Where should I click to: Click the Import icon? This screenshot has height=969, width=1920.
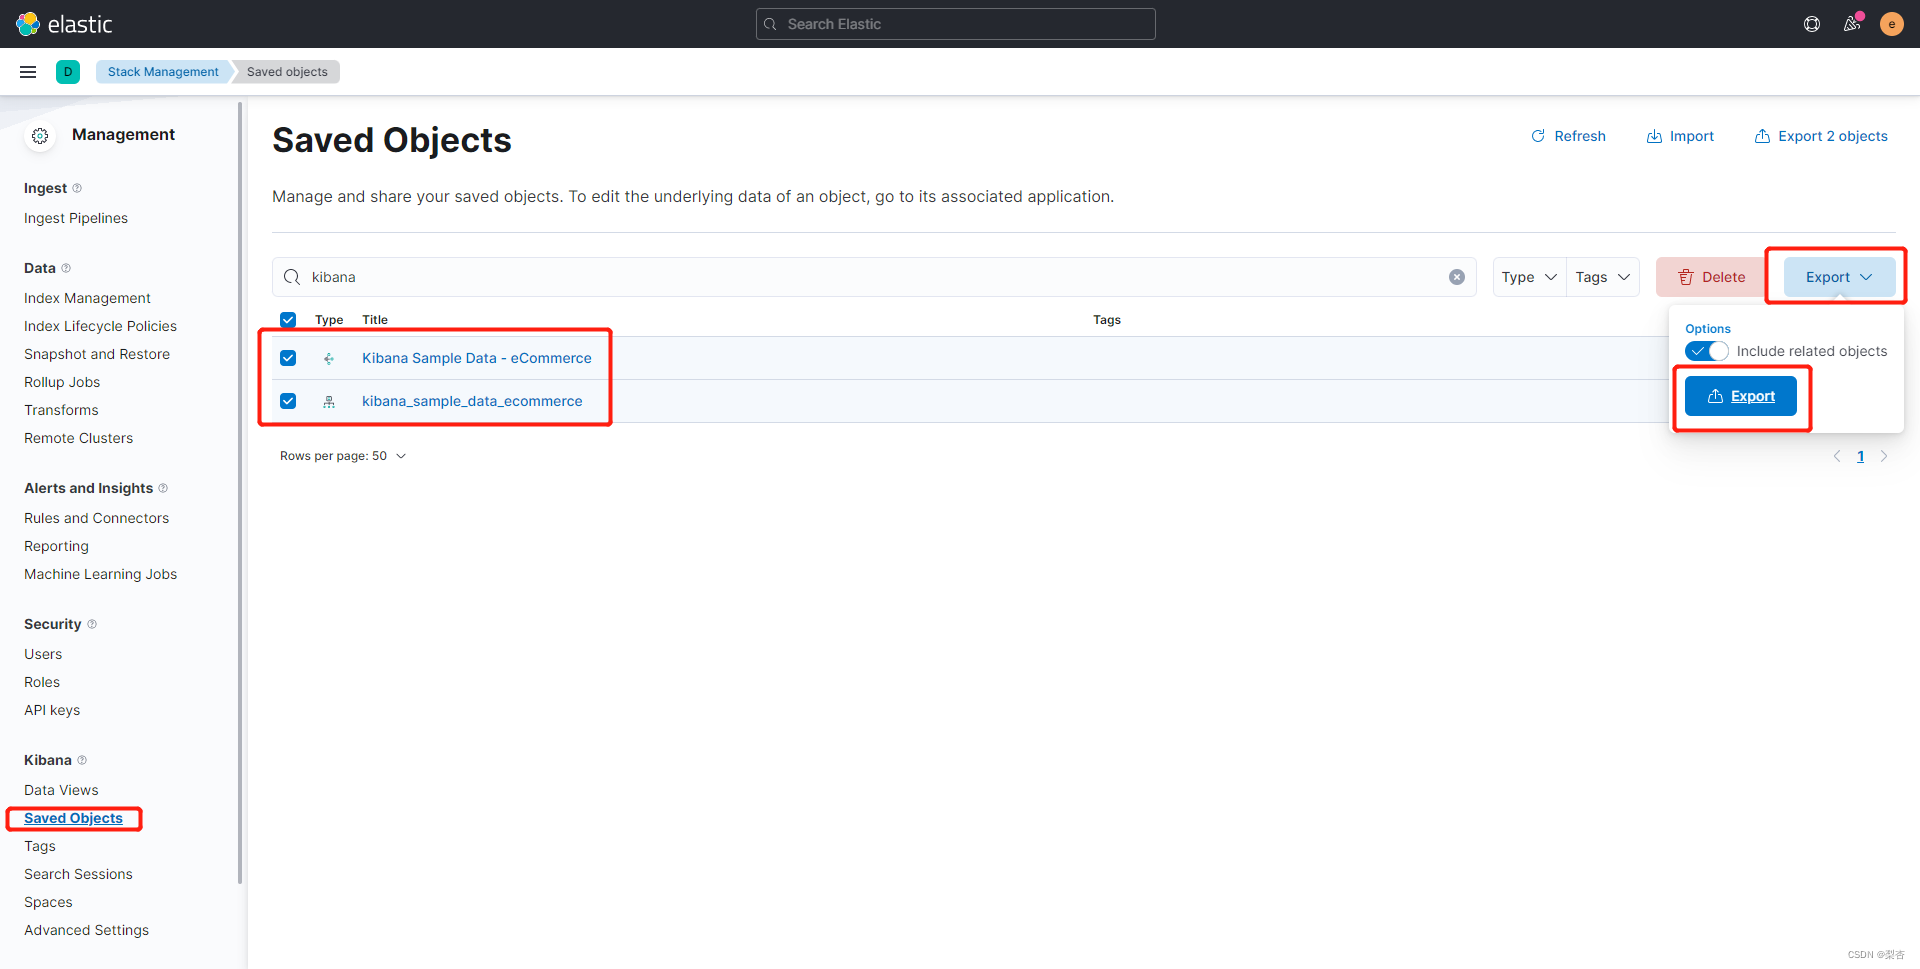[1655, 136]
